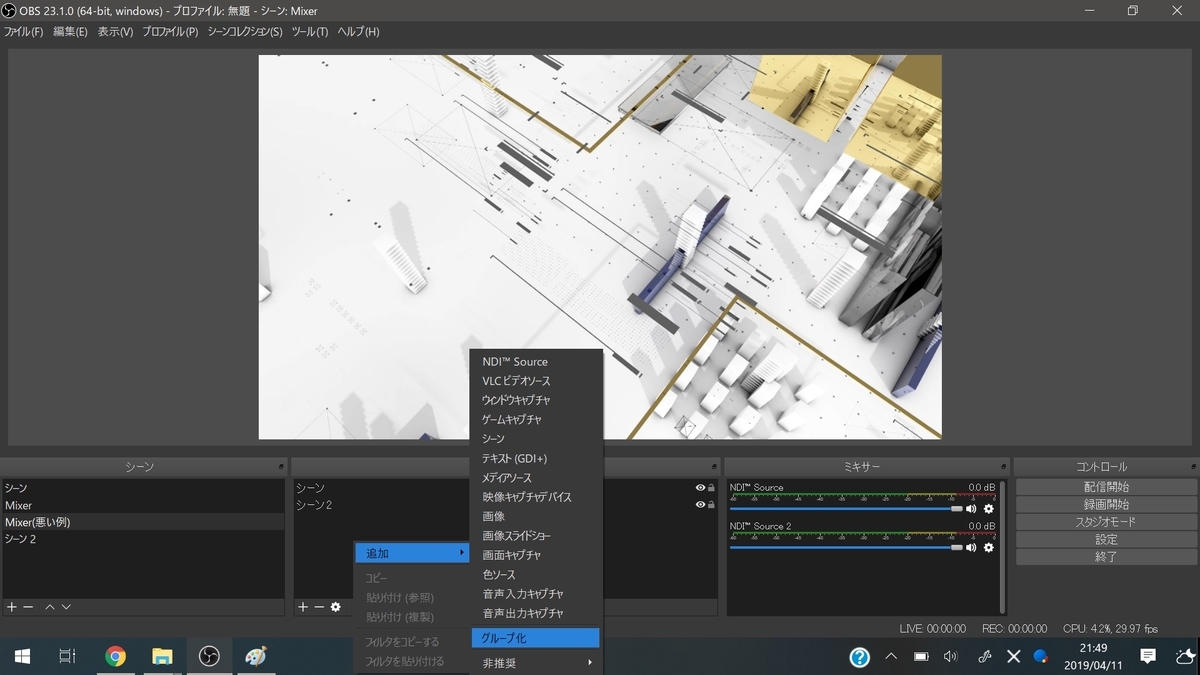Select 音声出力キャプチャ from add menu
The width and height of the screenshot is (1200, 675).
tap(535, 613)
